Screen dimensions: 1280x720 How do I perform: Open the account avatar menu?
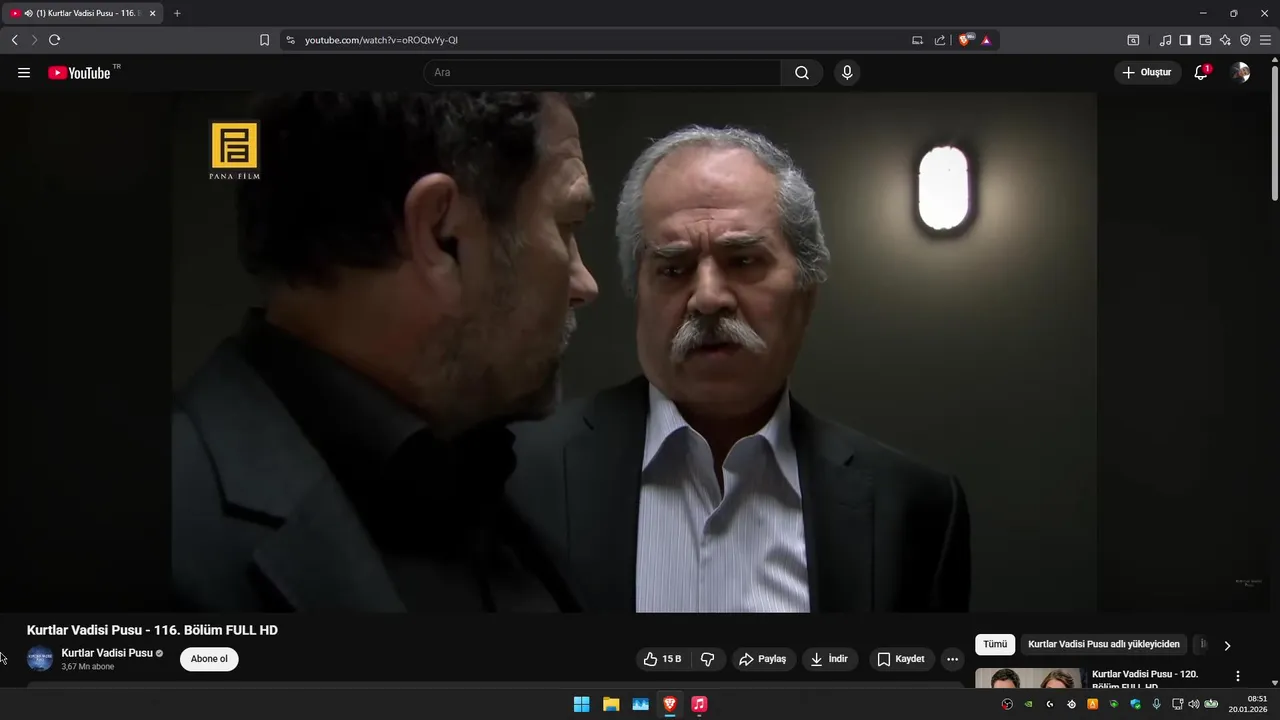[1241, 73]
